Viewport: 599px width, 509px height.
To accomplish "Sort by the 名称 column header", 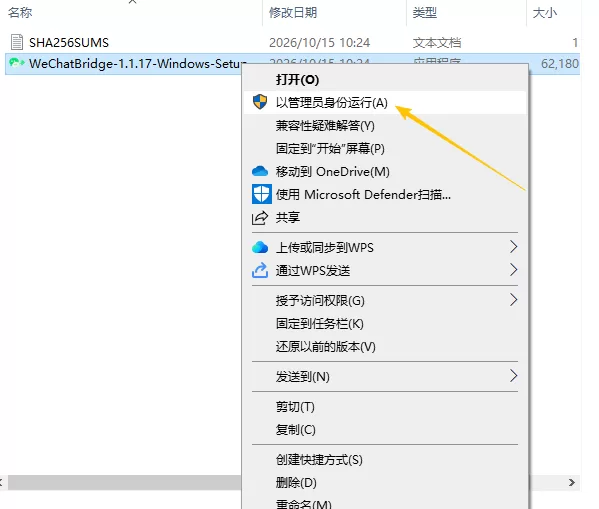I will [x=20, y=13].
